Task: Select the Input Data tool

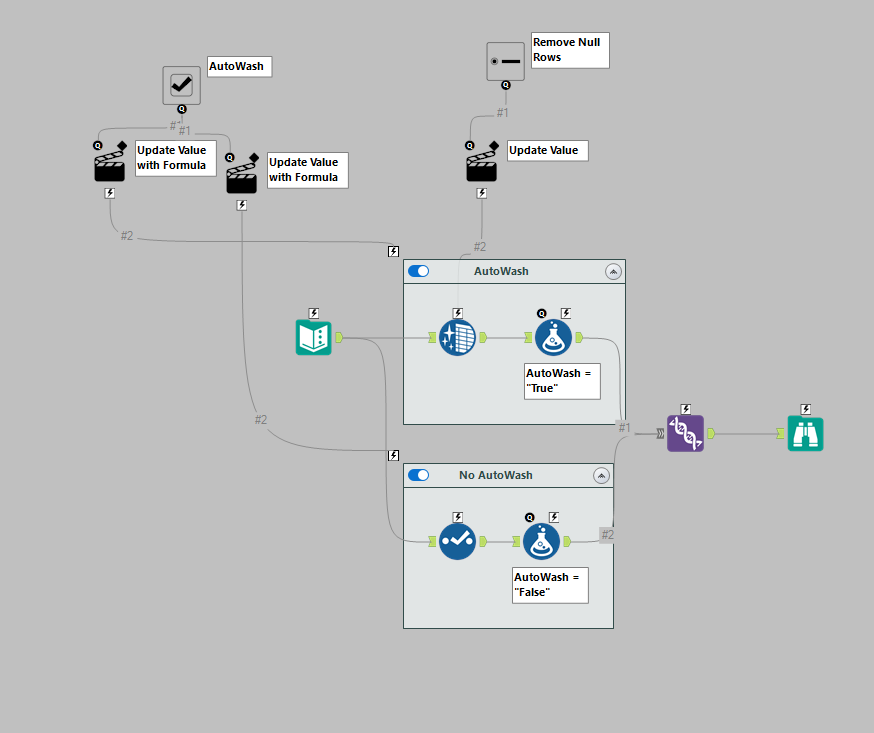Action: pyautogui.click(x=313, y=337)
